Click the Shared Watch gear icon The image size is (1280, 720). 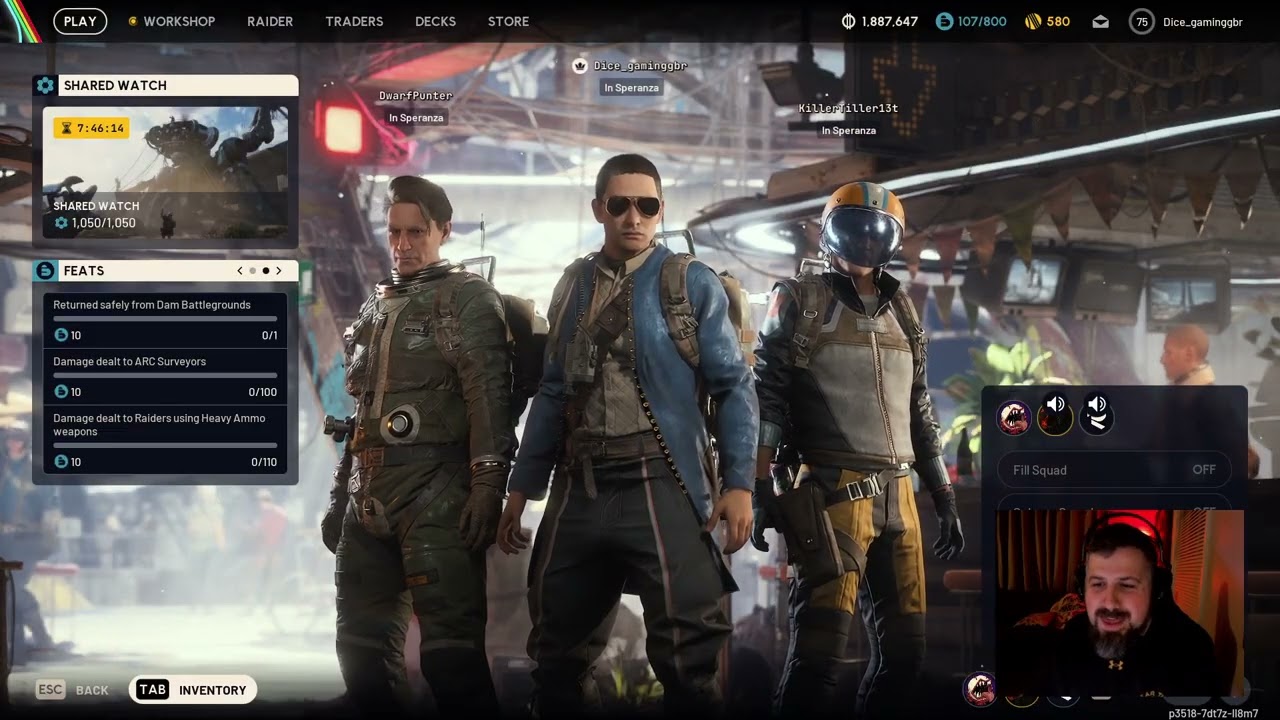coord(45,86)
